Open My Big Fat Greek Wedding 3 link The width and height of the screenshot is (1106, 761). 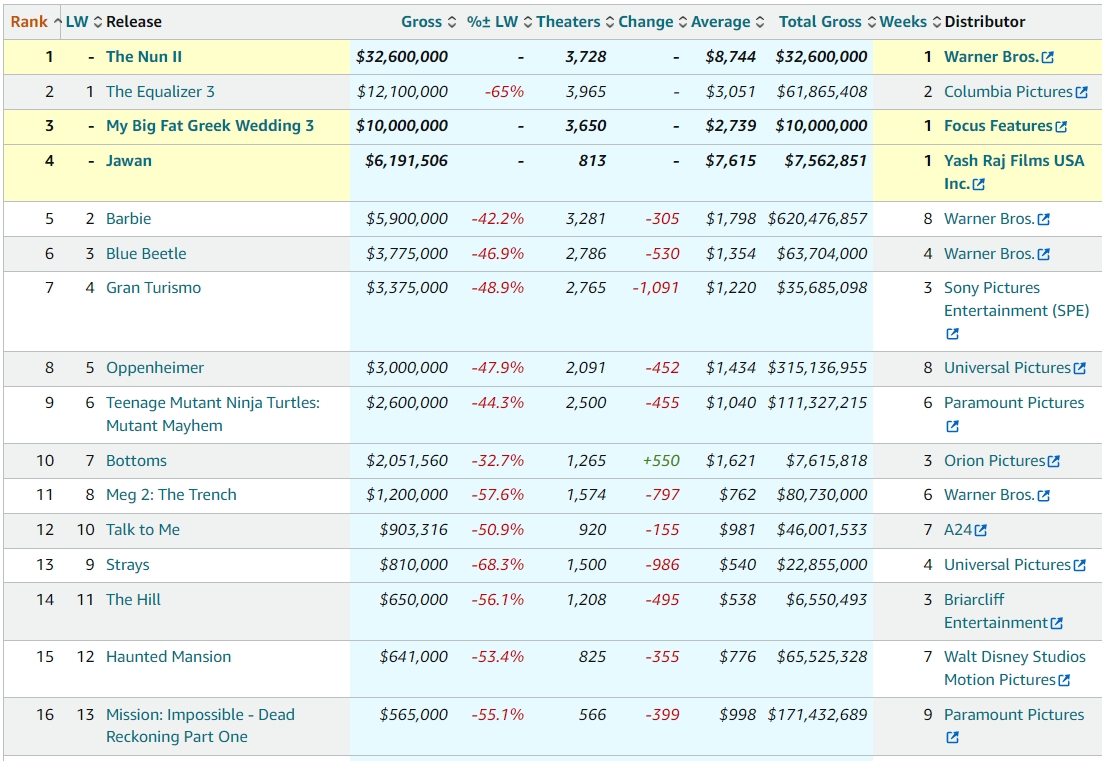[210, 126]
